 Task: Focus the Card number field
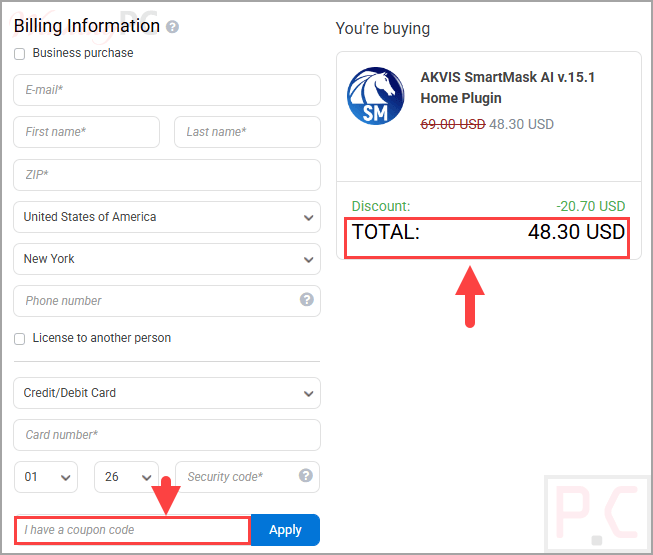(167, 435)
